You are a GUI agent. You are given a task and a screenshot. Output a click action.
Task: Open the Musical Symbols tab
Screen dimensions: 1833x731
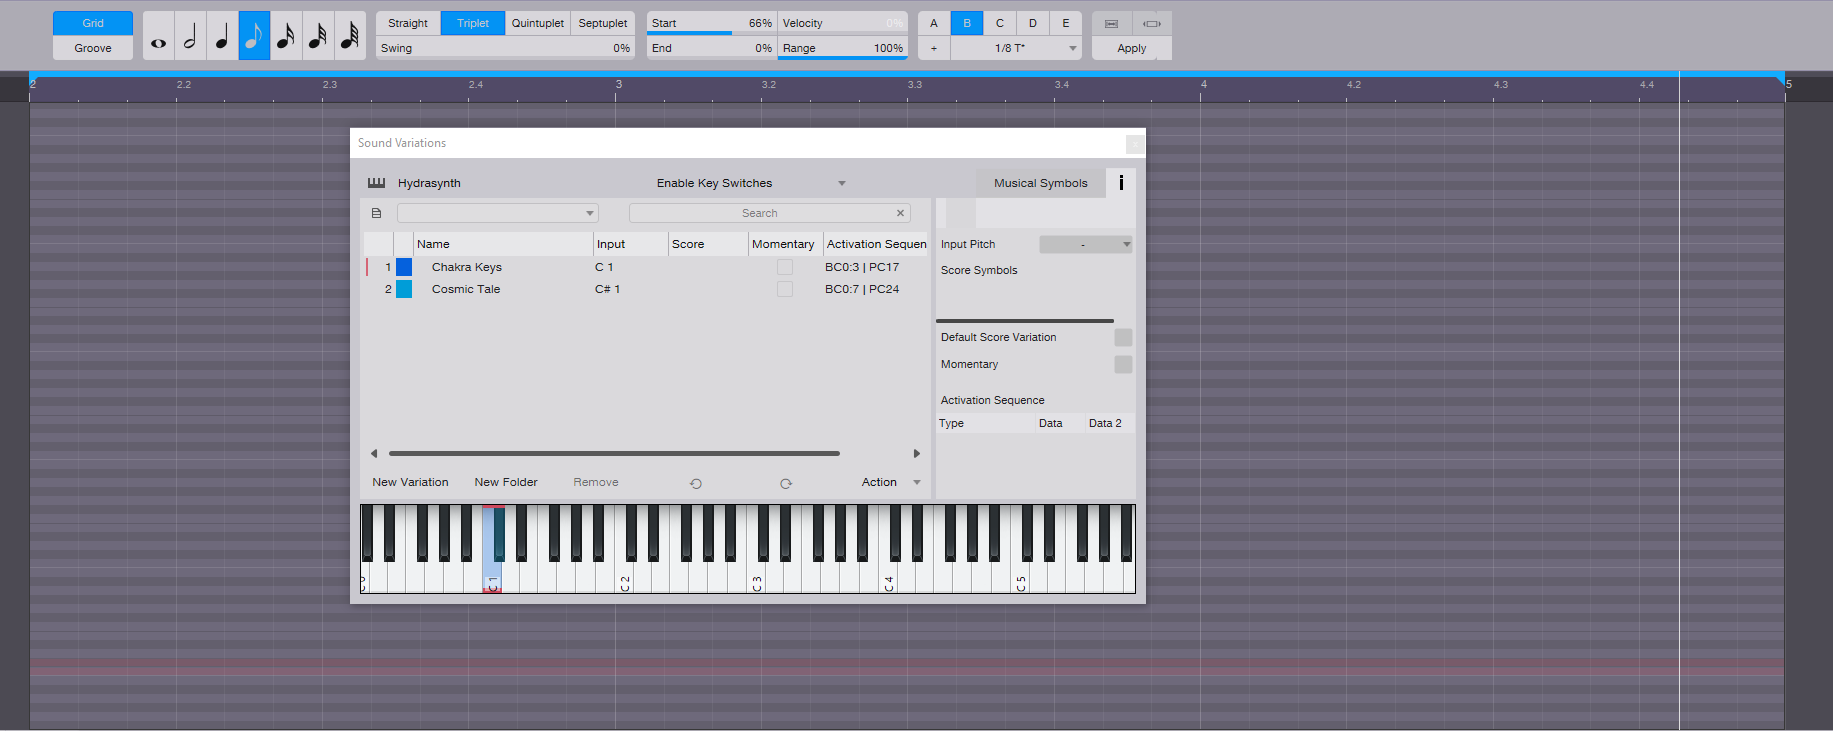pos(1041,183)
